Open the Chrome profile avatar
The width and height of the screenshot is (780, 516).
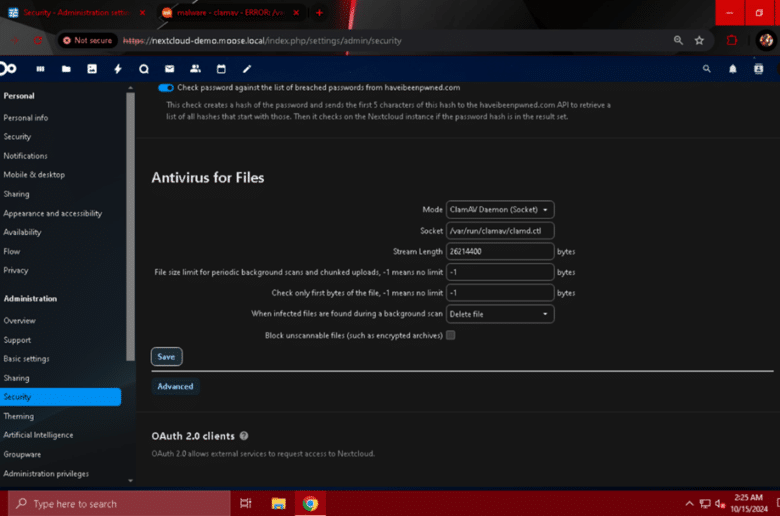(x=766, y=40)
